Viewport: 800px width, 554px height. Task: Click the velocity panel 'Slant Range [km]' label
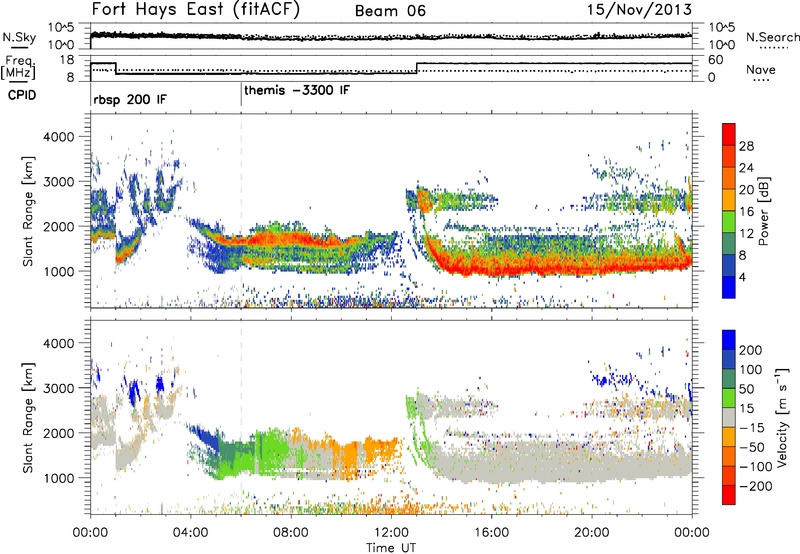28,417
